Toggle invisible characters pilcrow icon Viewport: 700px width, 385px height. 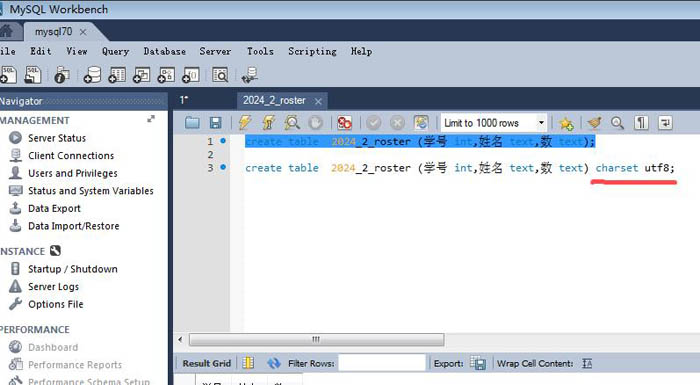coord(641,122)
